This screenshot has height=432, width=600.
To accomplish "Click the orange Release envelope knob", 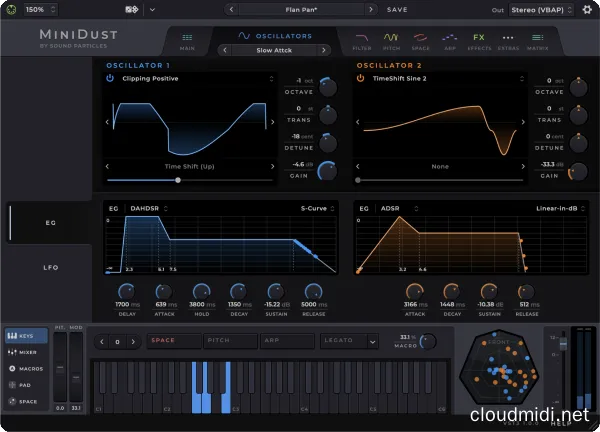I will pos(526,292).
